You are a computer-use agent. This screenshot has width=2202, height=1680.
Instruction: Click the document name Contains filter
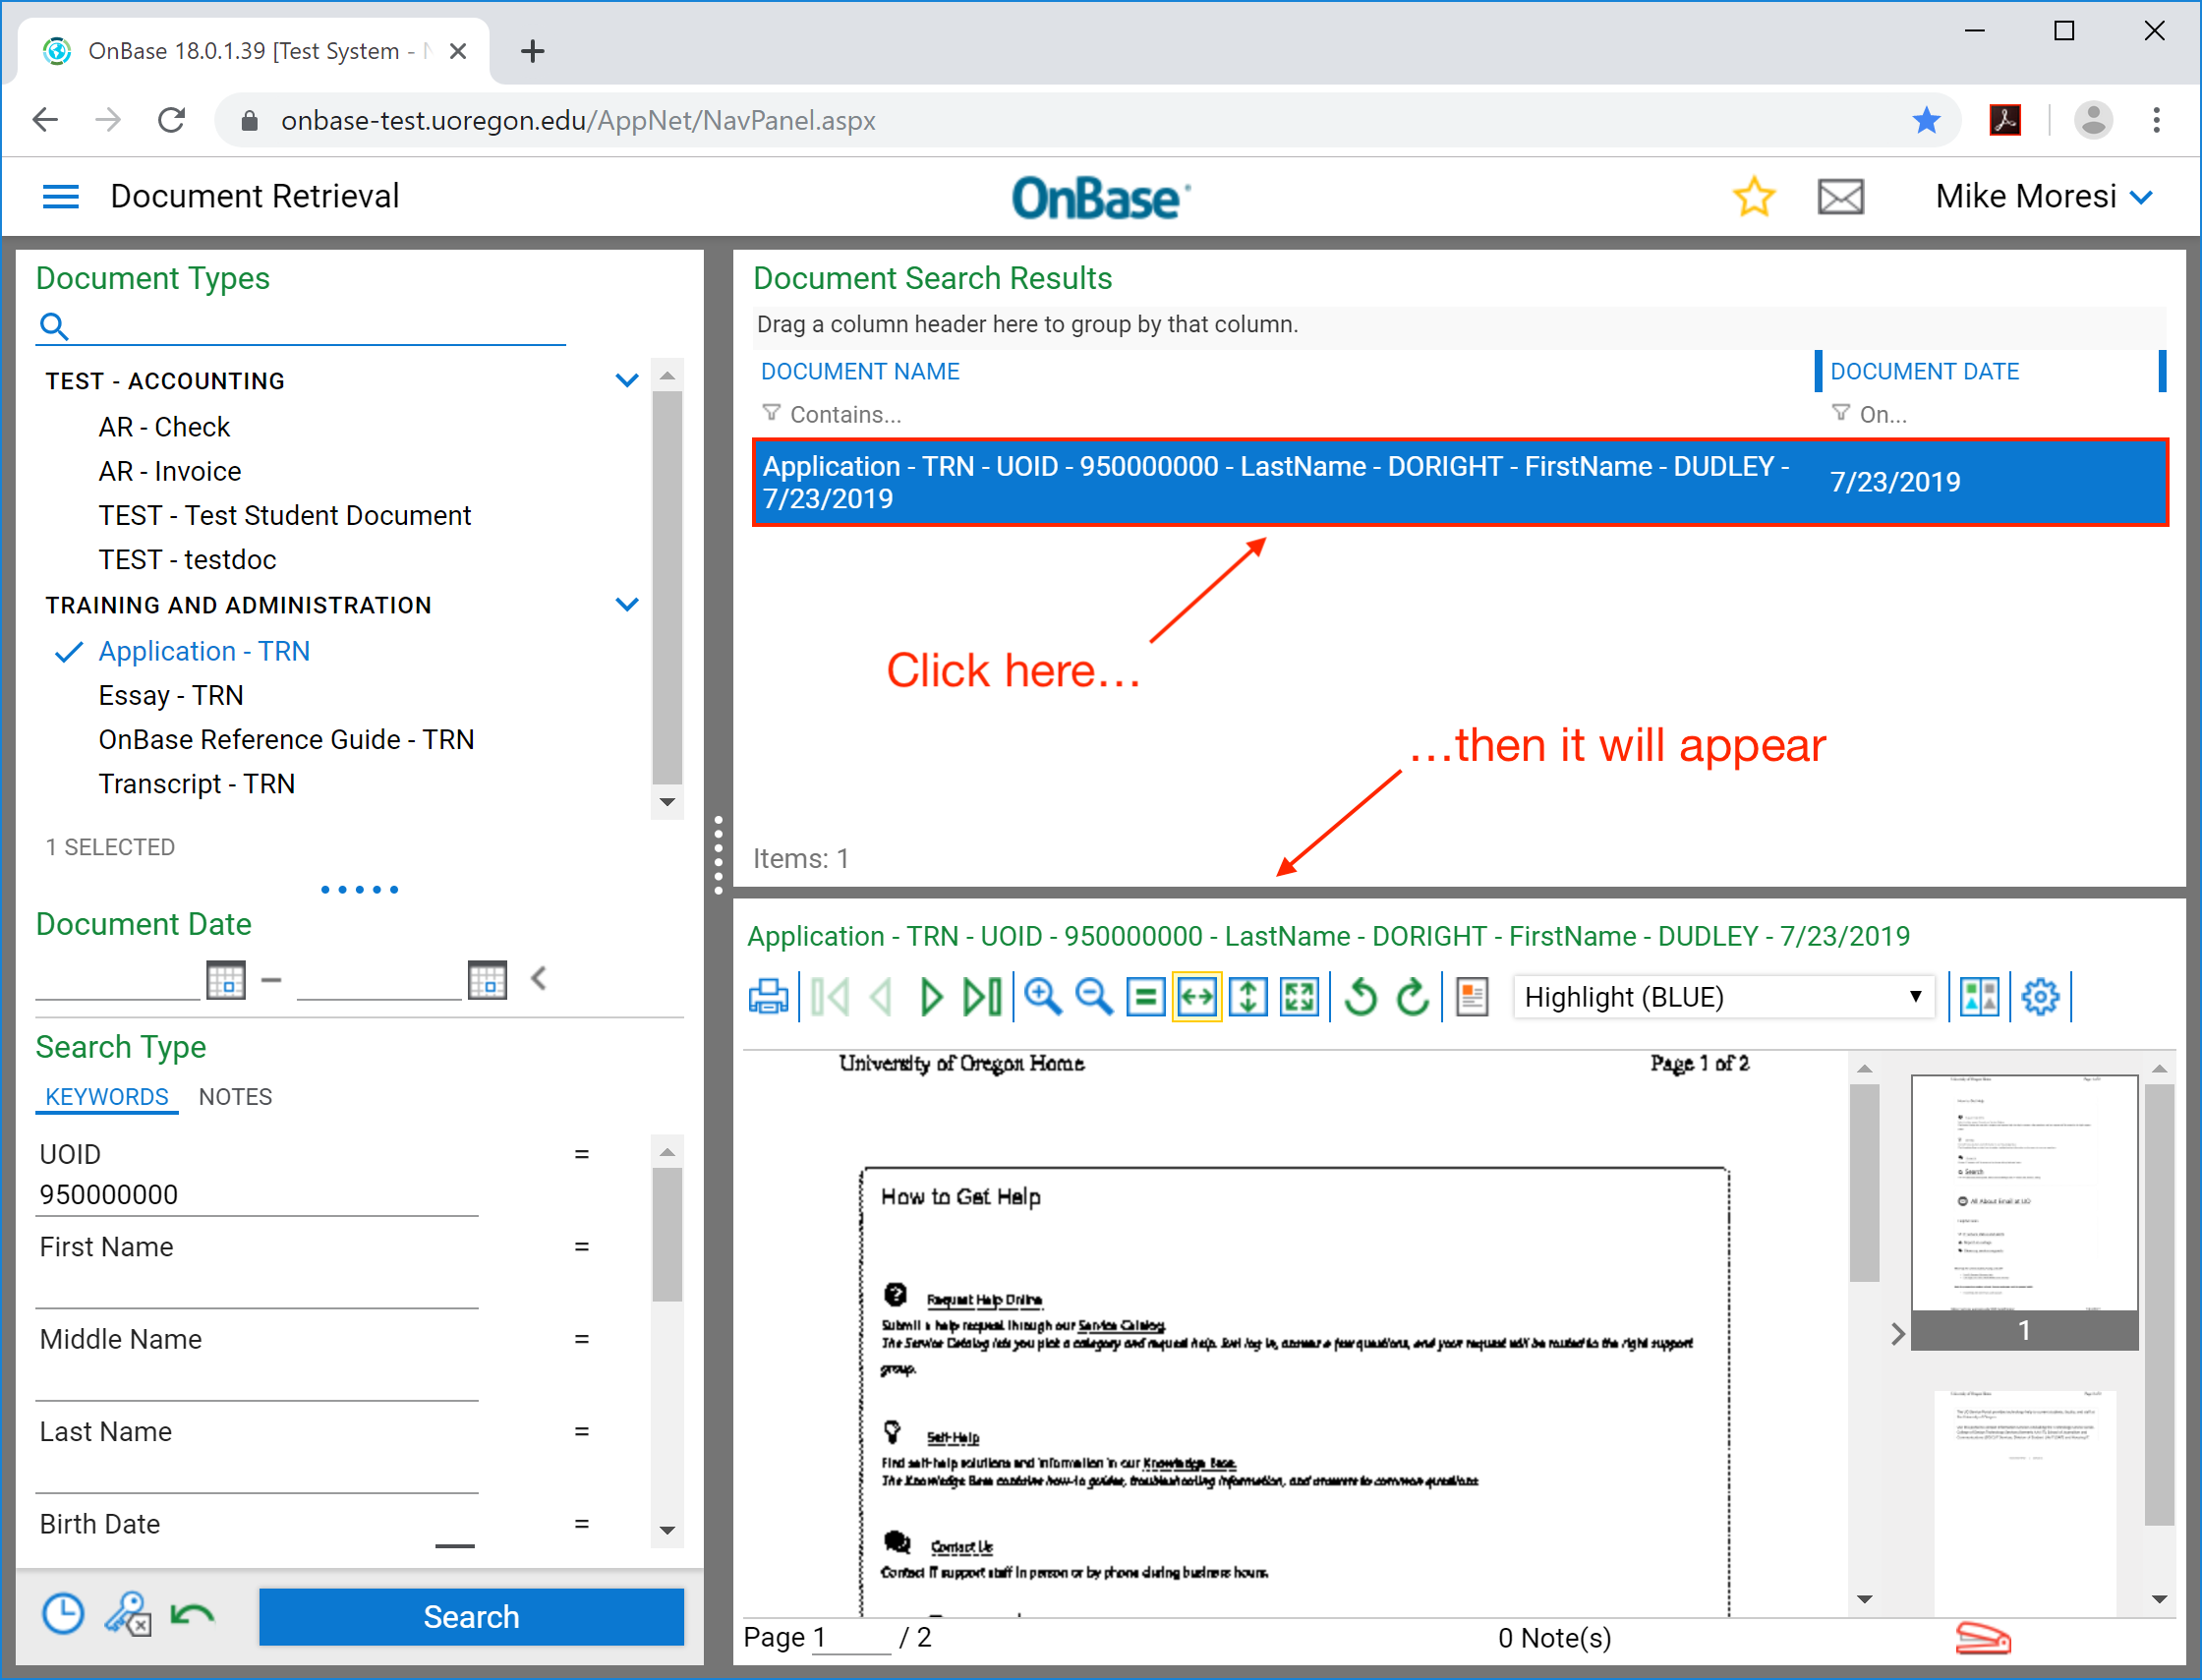click(x=845, y=414)
